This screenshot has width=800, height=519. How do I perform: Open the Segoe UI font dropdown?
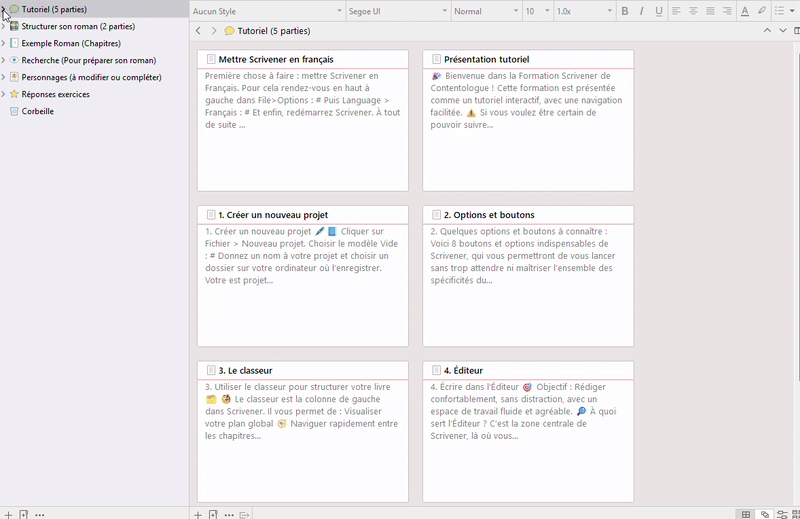397,11
